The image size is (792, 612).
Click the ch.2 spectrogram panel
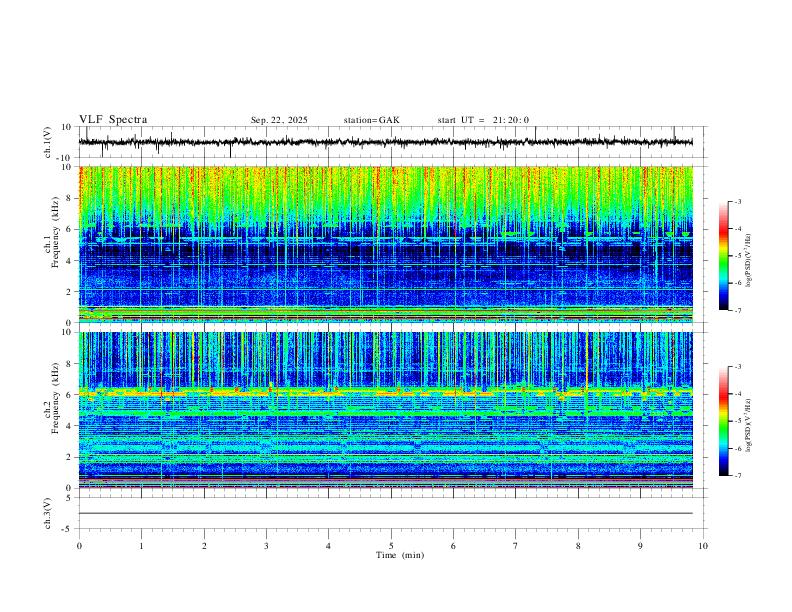click(385, 410)
